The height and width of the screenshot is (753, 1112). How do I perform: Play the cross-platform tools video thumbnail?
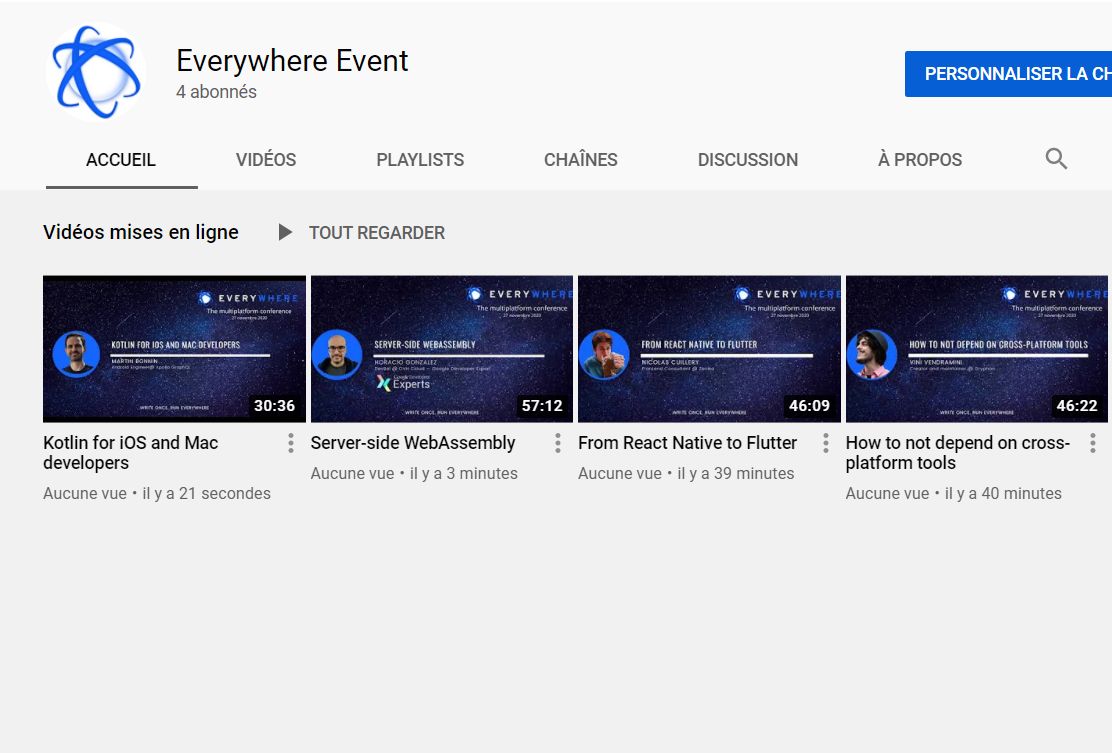tap(977, 349)
